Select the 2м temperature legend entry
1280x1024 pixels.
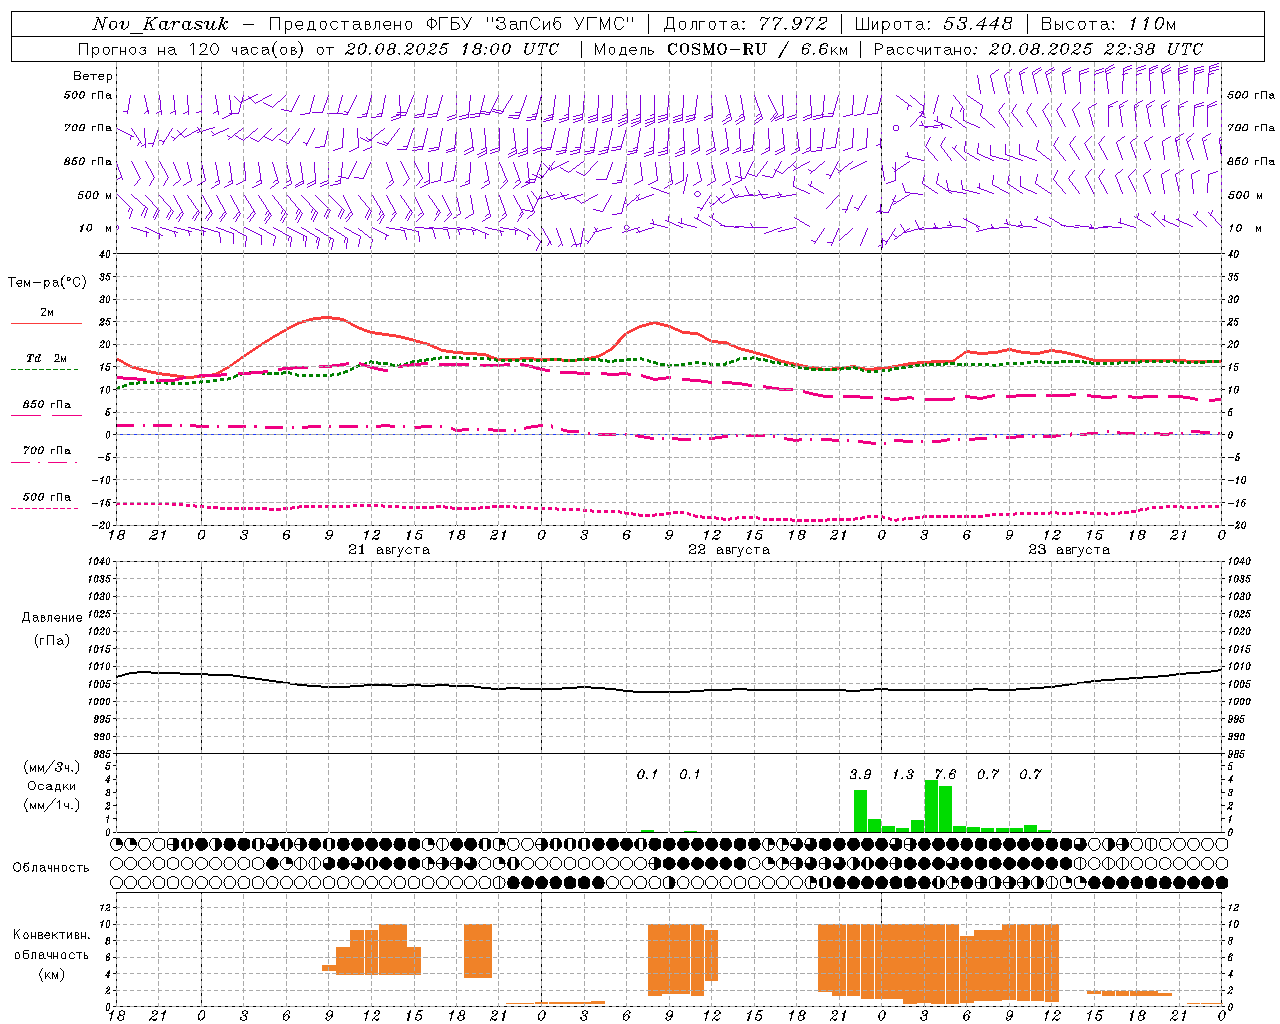pyautogui.click(x=47, y=313)
